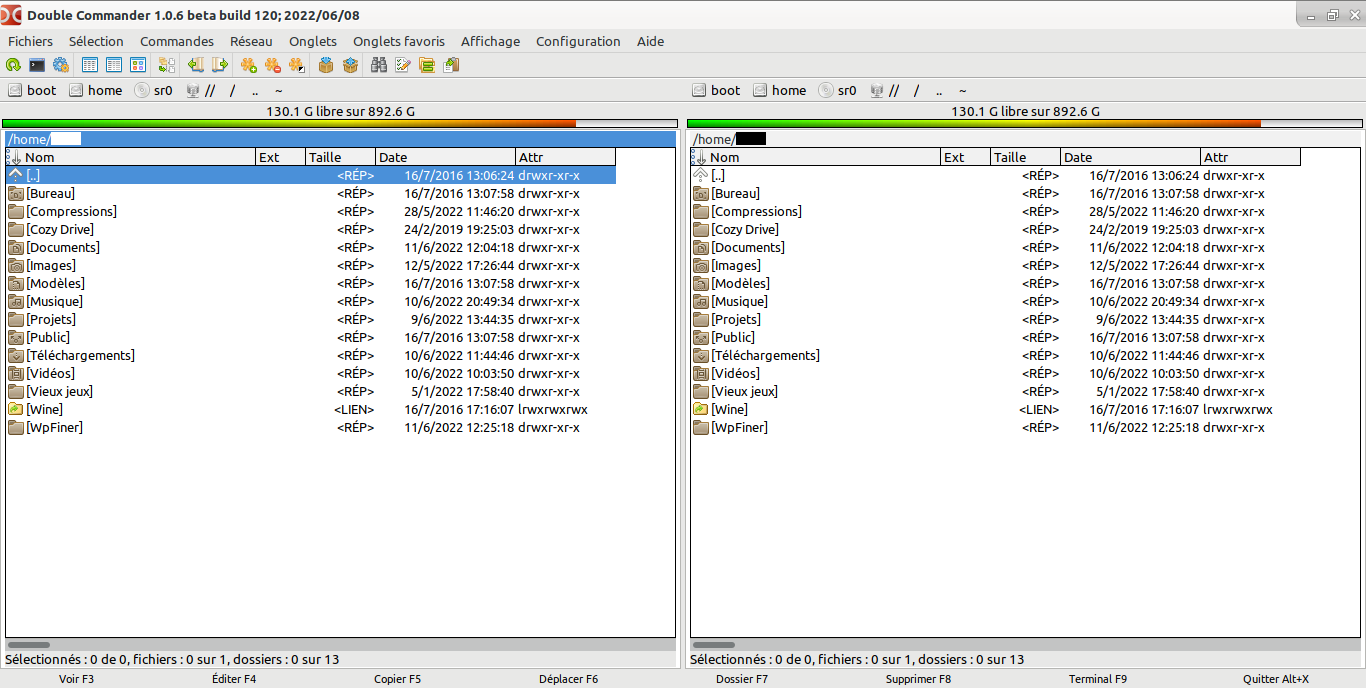
Task: Click Dossier F7 button
Action: pos(742,679)
